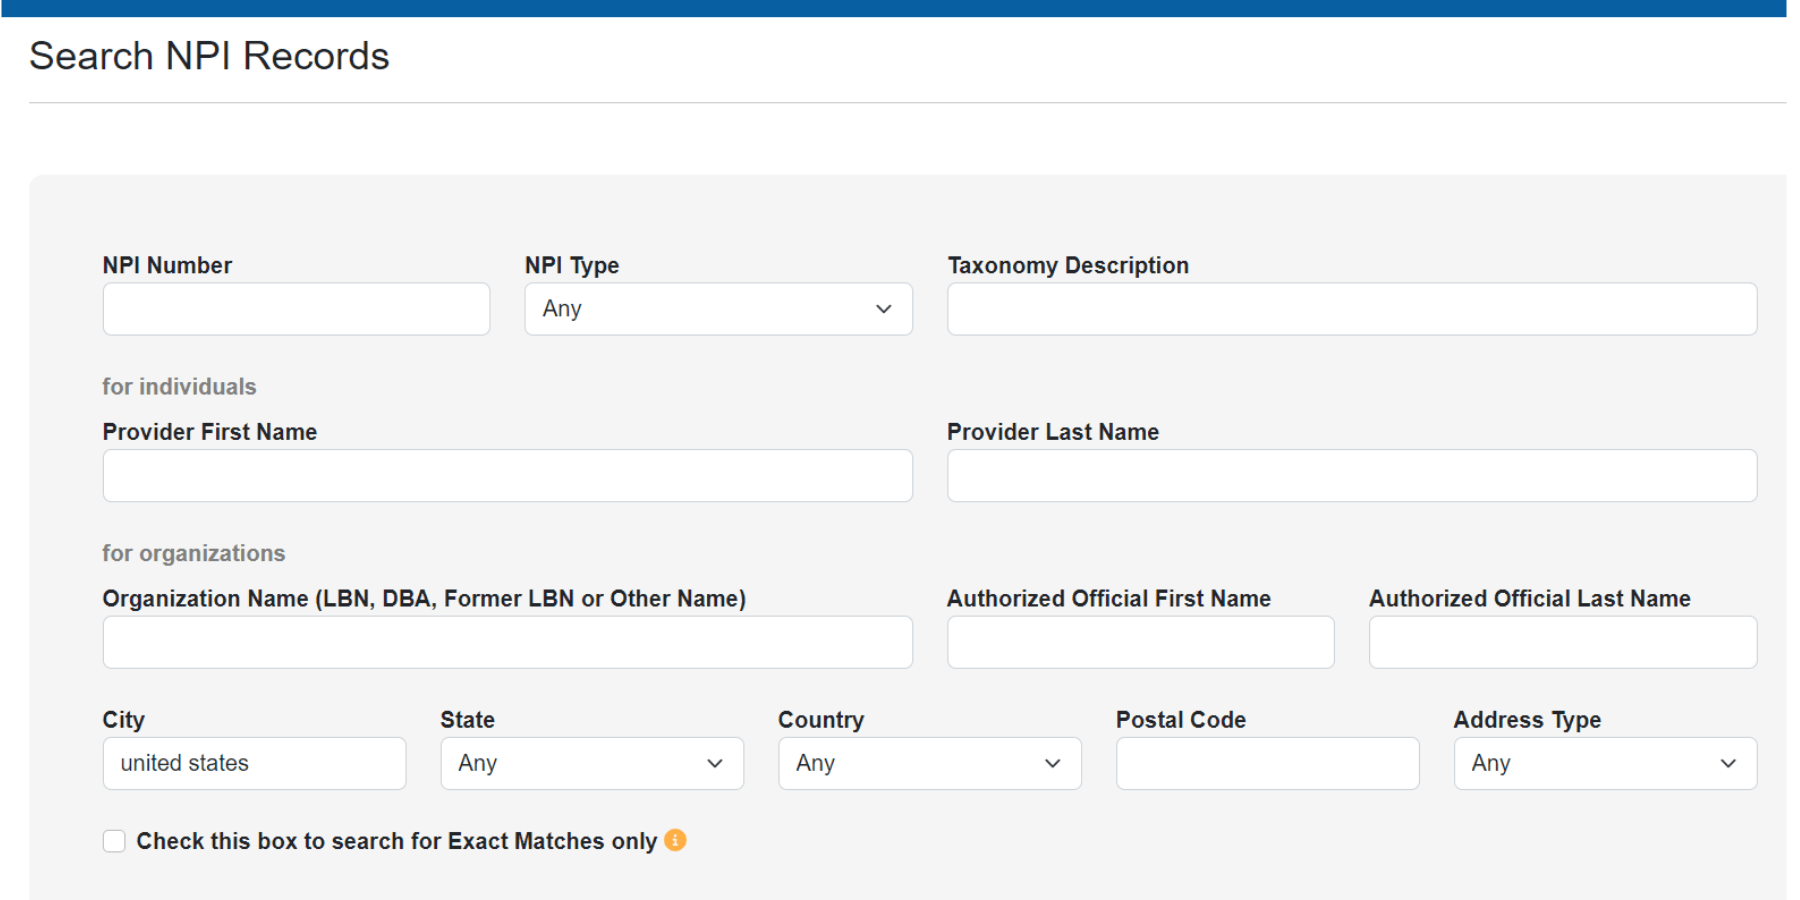Focus the NPI Number input field
The width and height of the screenshot is (1800, 900).
pyautogui.click(x=296, y=309)
